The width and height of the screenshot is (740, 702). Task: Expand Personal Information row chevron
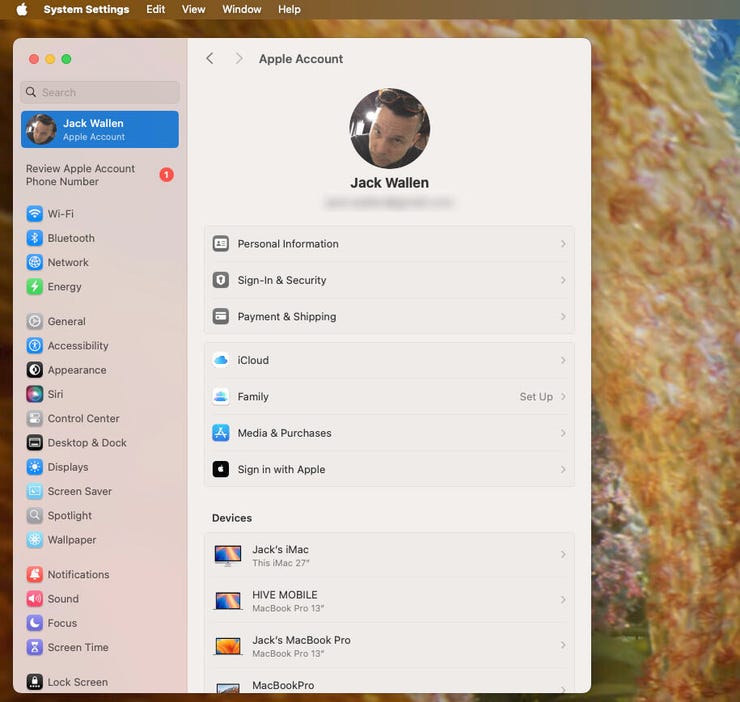tap(563, 244)
